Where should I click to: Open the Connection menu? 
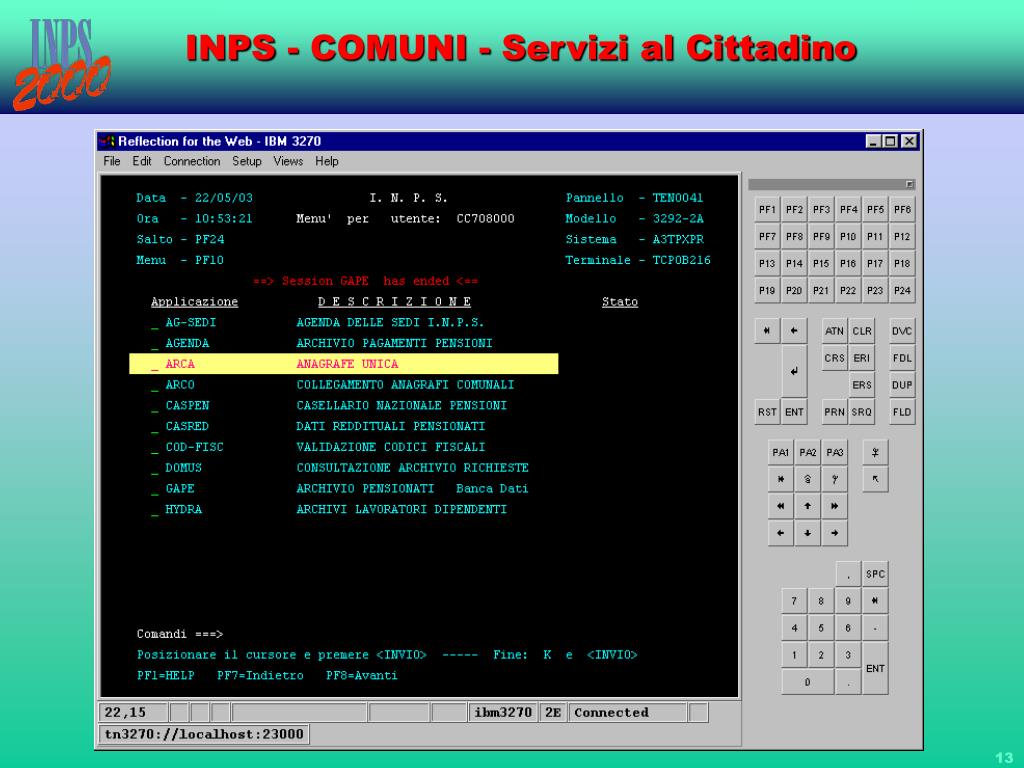click(x=191, y=161)
